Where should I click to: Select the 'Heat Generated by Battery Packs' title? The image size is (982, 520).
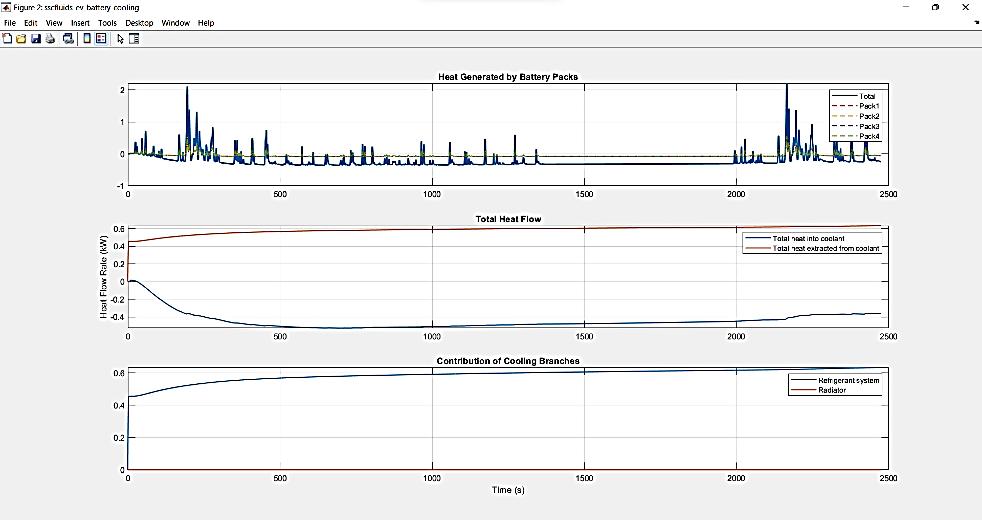508,76
